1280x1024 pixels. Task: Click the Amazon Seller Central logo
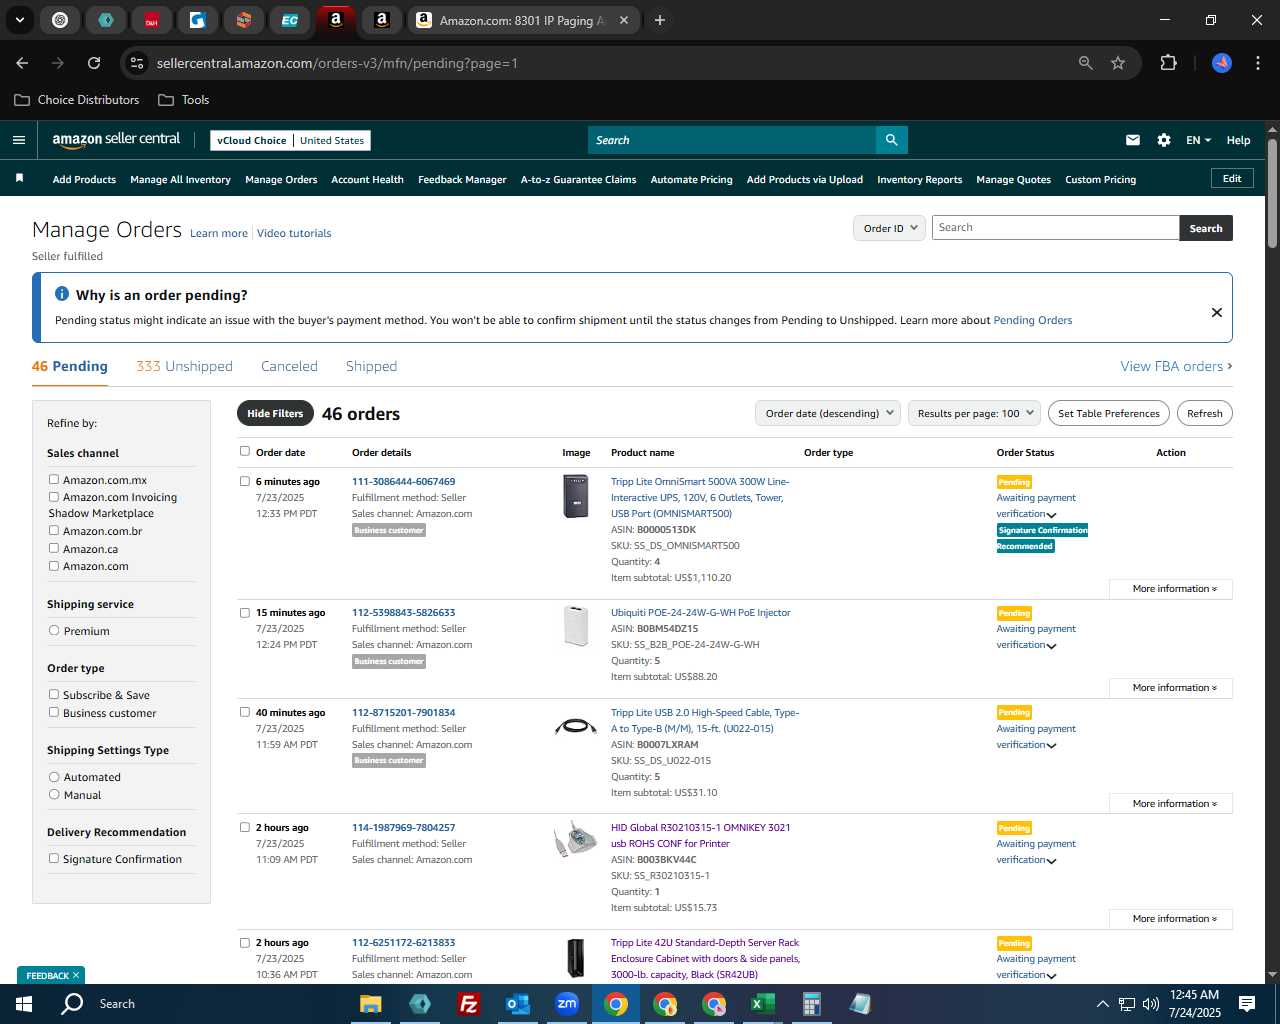(x=116, y=140)
